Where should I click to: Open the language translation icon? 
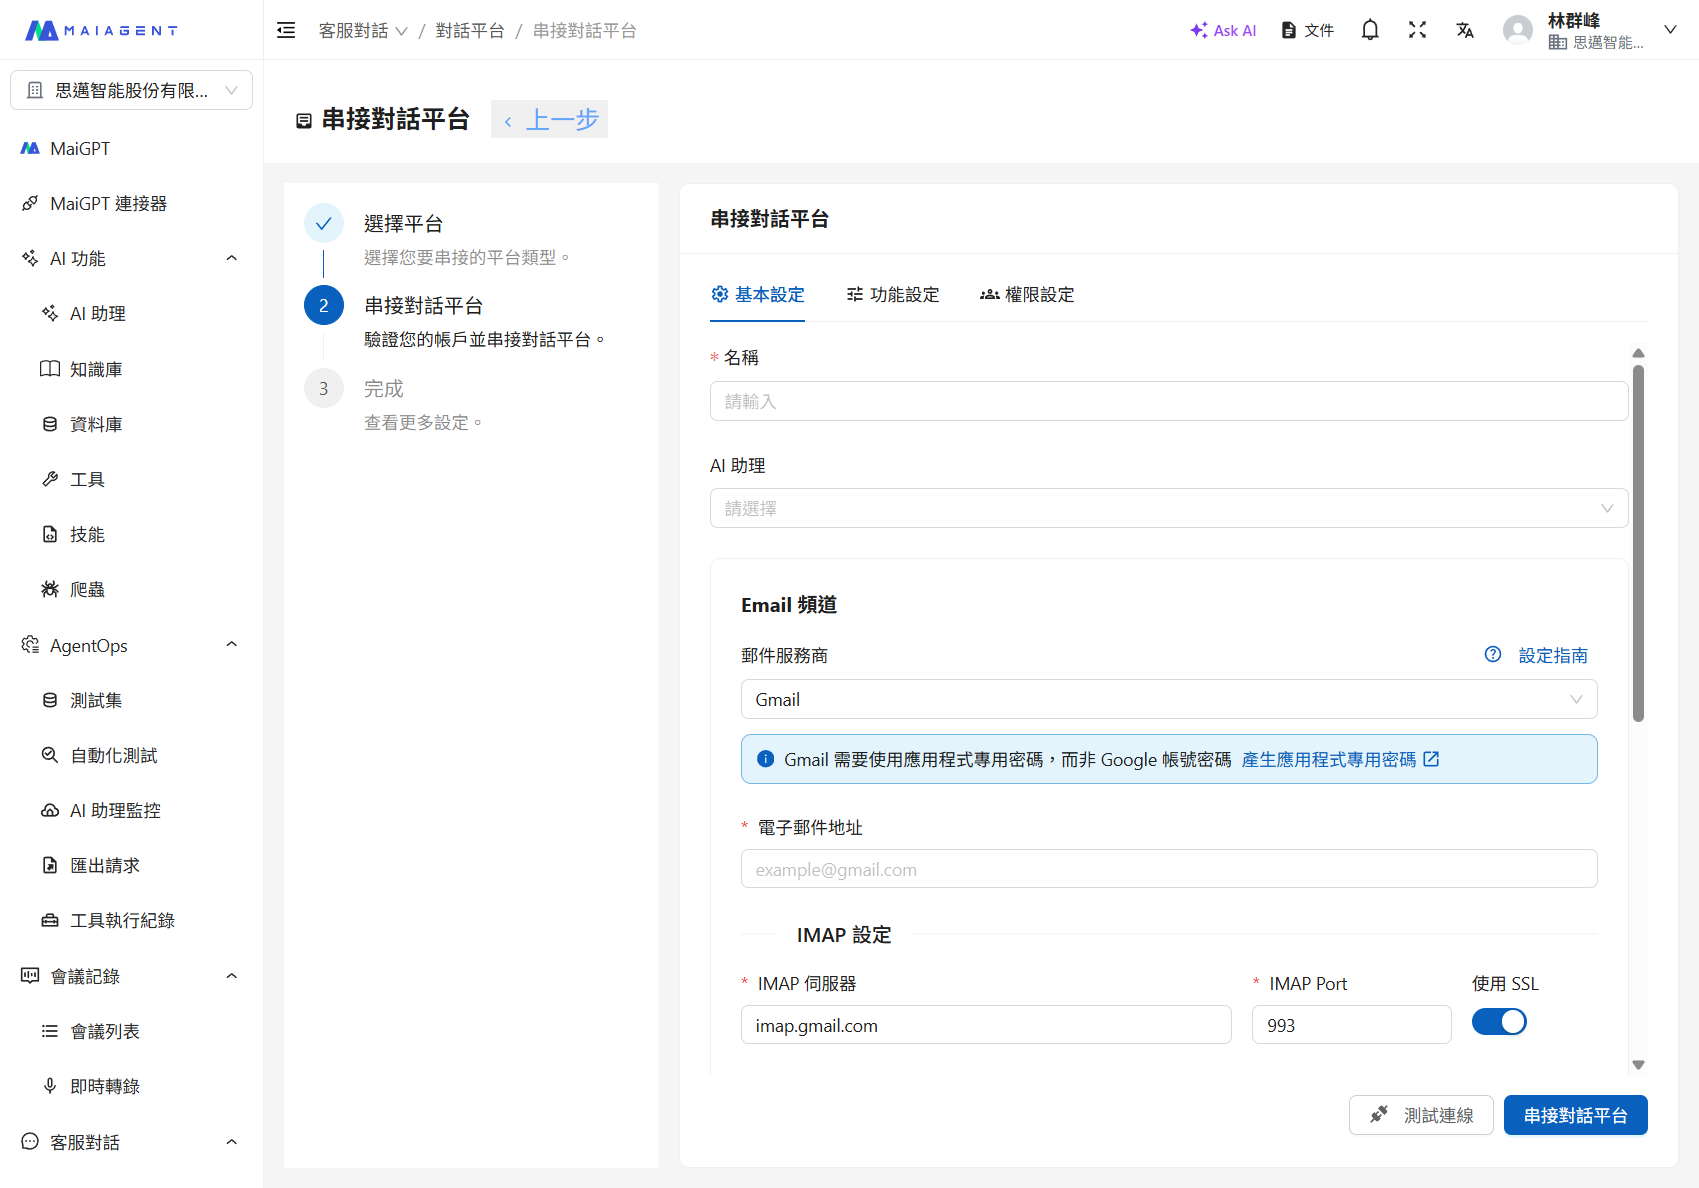click(1465, 30)
